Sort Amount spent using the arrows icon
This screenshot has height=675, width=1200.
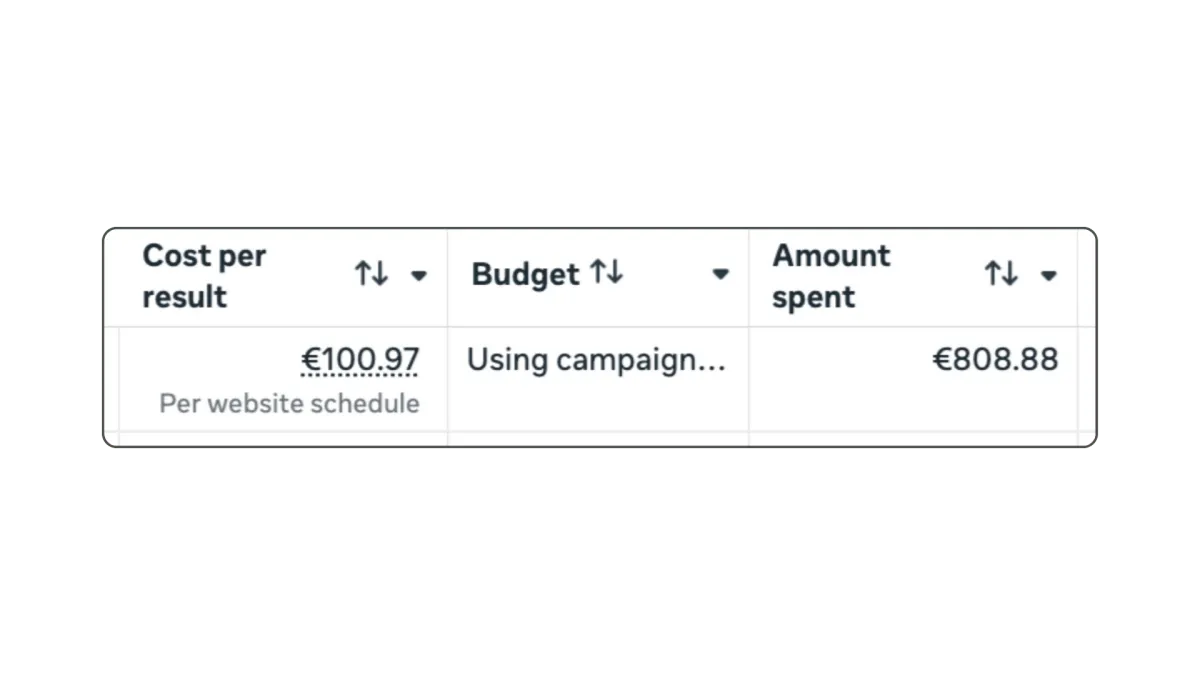(x=1001, y=274)
